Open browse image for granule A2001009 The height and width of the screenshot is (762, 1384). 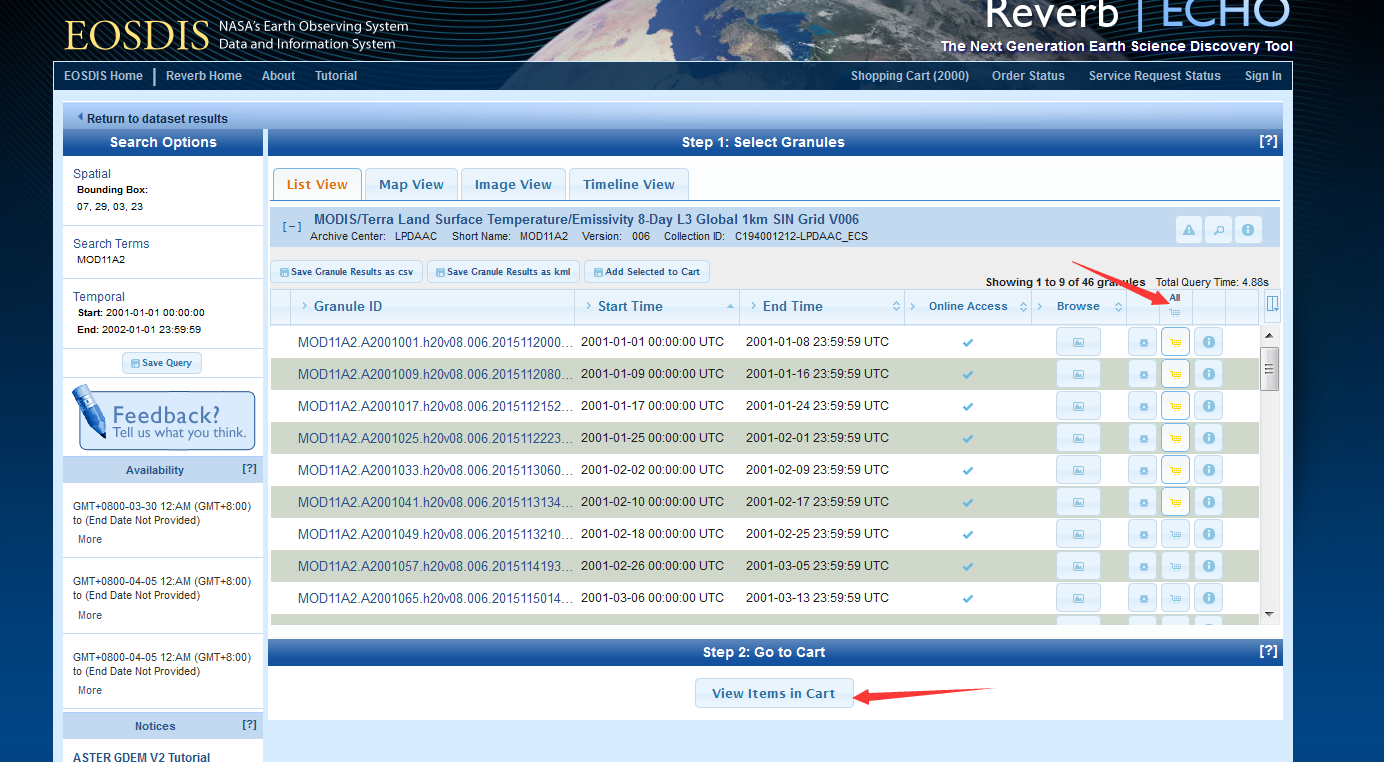pyautogui.click(x=1078, y=374)
